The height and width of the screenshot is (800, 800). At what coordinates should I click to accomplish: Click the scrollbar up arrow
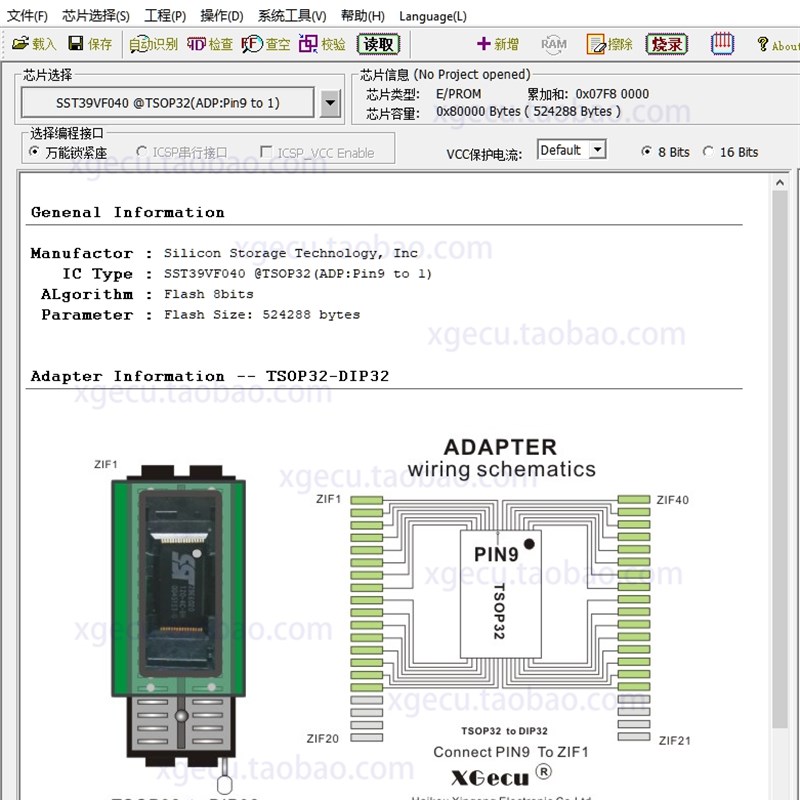pos(780,182)
